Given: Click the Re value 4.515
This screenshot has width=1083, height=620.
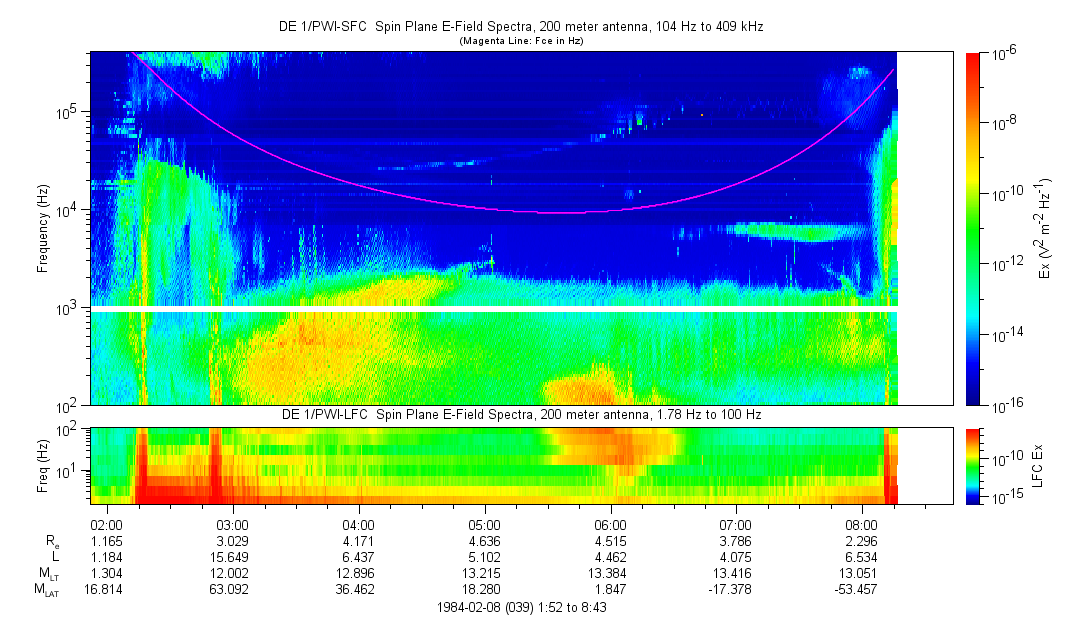Looking at the screenshot, I should [x=611, y=541].
